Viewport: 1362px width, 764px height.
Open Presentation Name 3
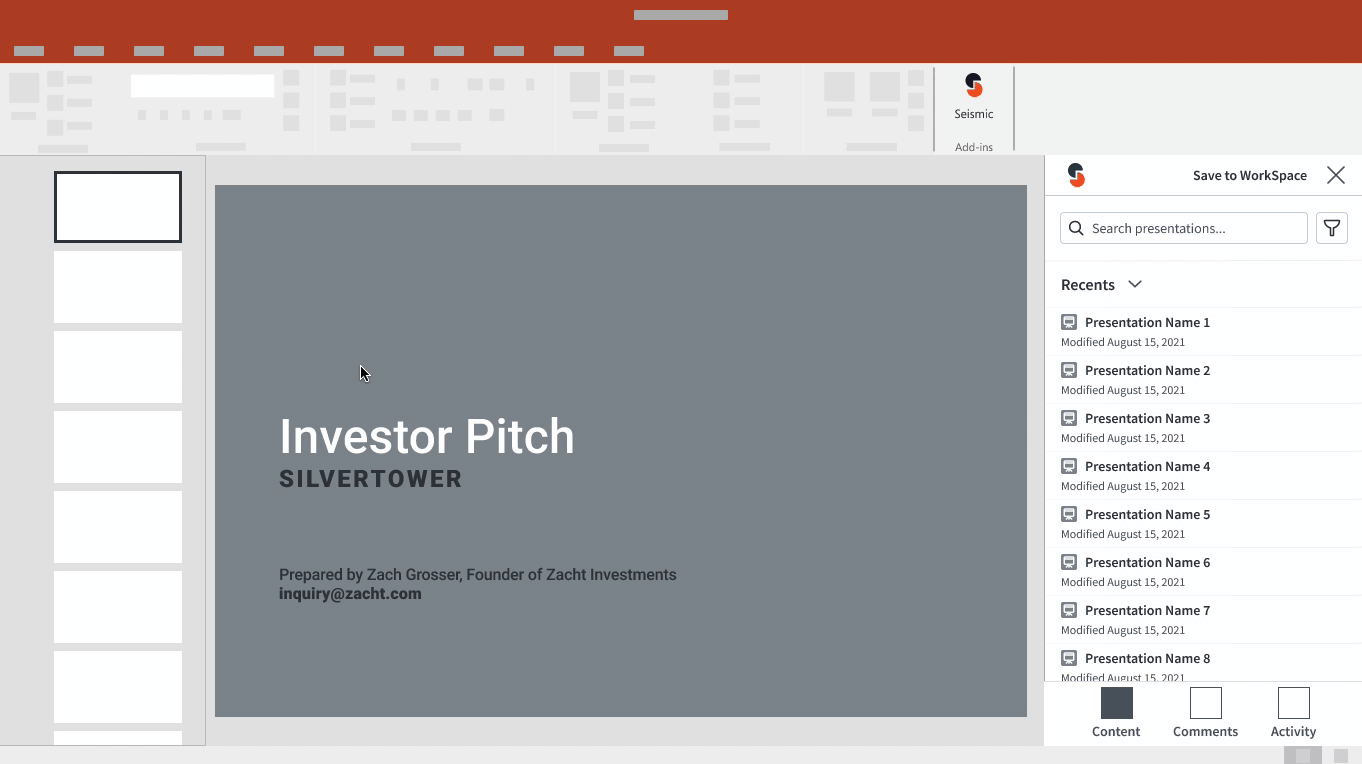pos(1204,427)
